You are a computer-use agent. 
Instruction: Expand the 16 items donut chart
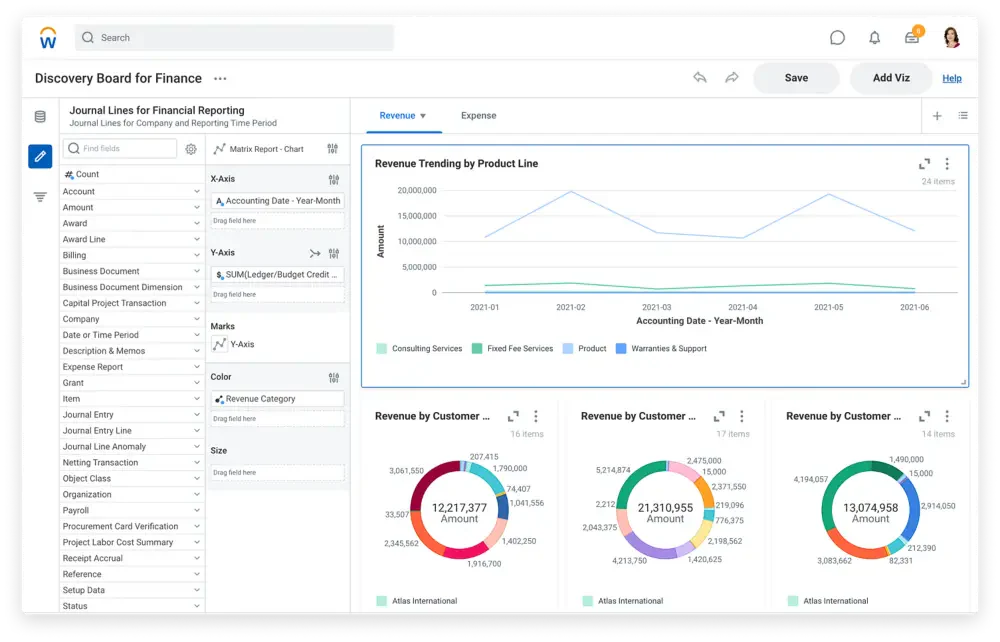pos(513,416)
